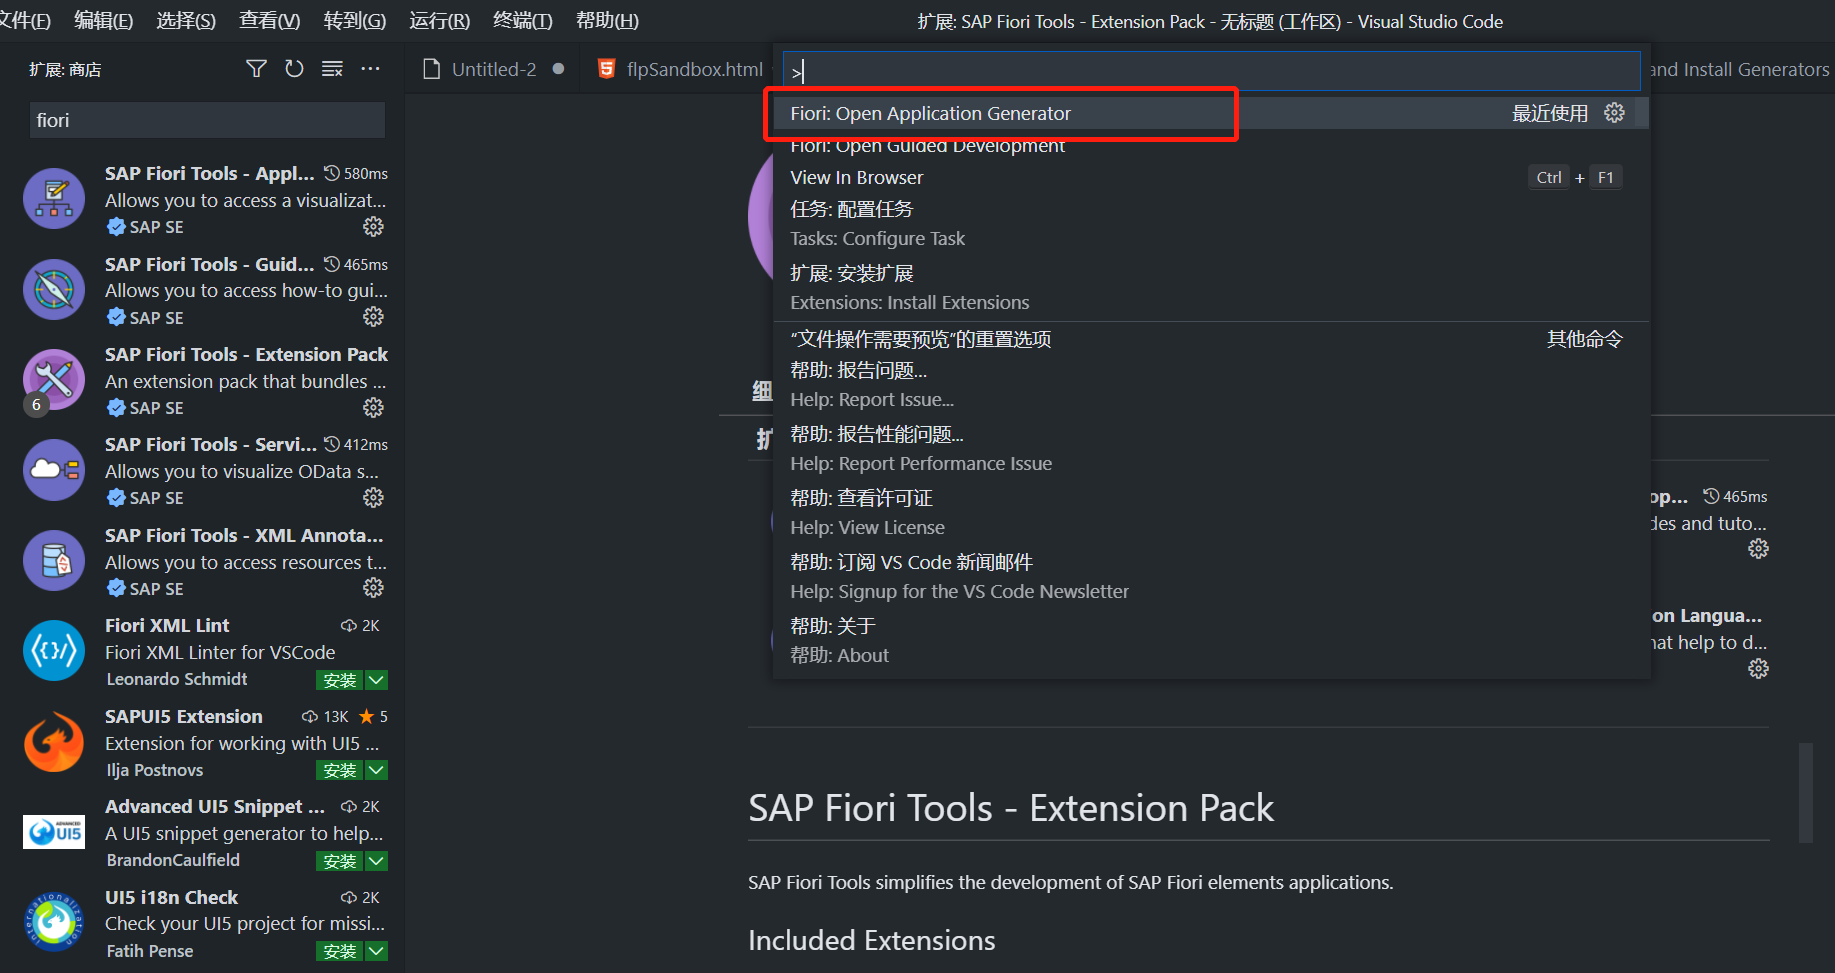1835x973 pixels.
Task: Click the SAPUI5 Extension phoenix icon
Action: [53, 742]
